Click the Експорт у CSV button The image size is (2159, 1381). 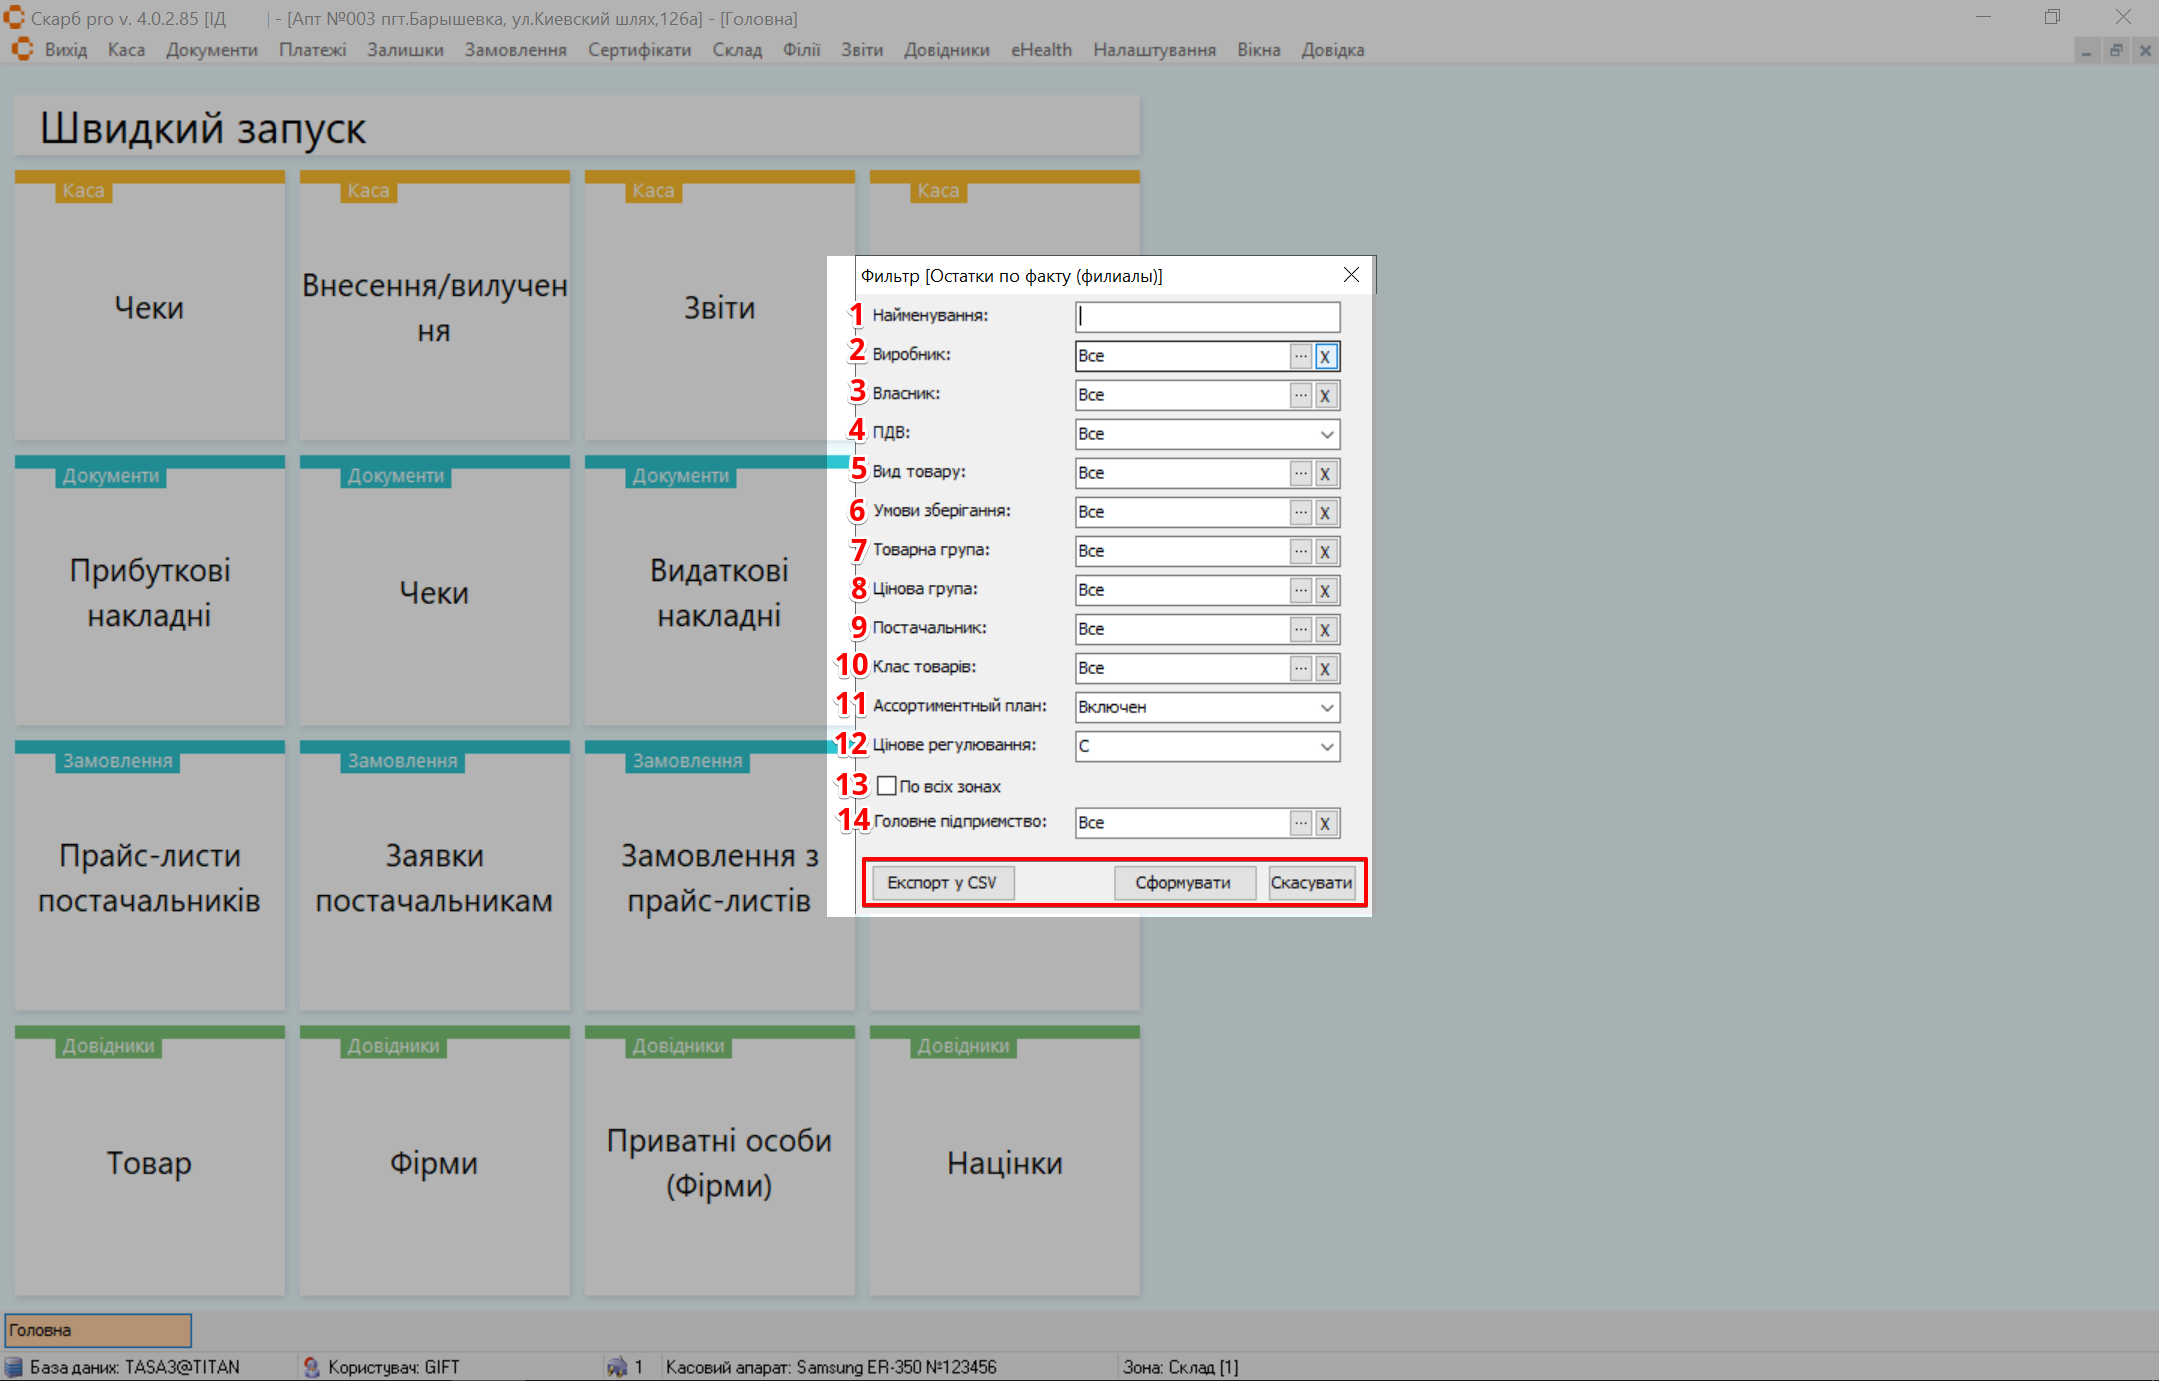pyautogui.click(x=942, y=883)
